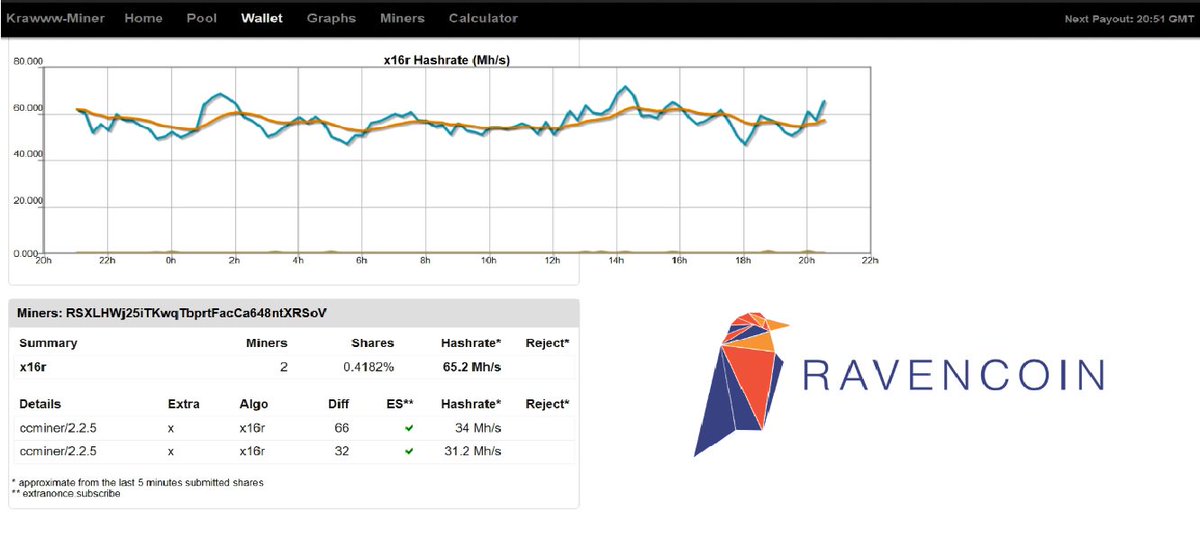Image resolution: width=1200 pixels, height=539 pixels.
Task: Click ccminer/2.2.5 in the Diff 66 row
Action: click(x=56, y=428)
